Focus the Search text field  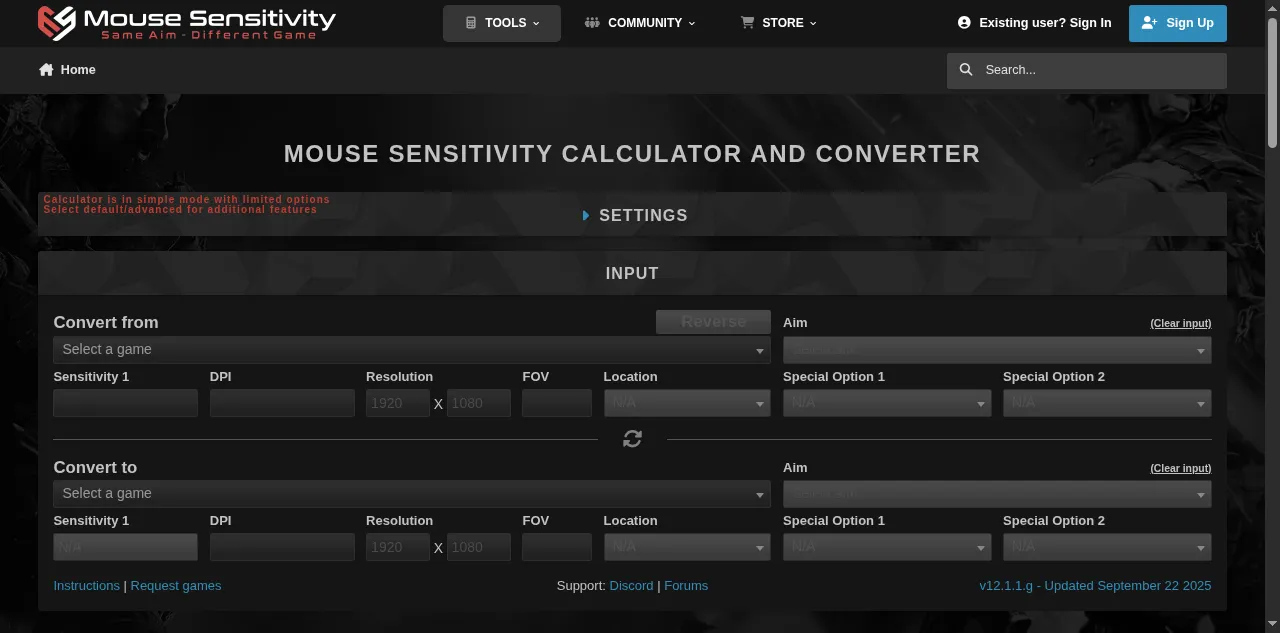tap(1100, 70)
